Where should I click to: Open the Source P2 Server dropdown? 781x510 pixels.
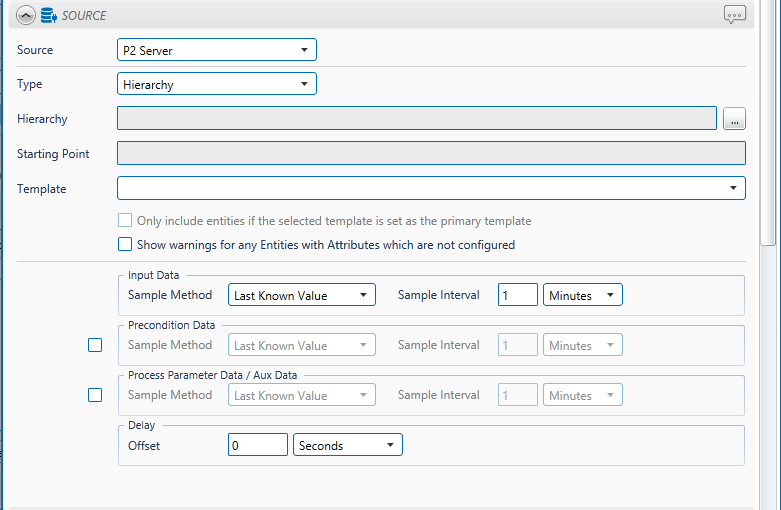click(x=217, y=50)
